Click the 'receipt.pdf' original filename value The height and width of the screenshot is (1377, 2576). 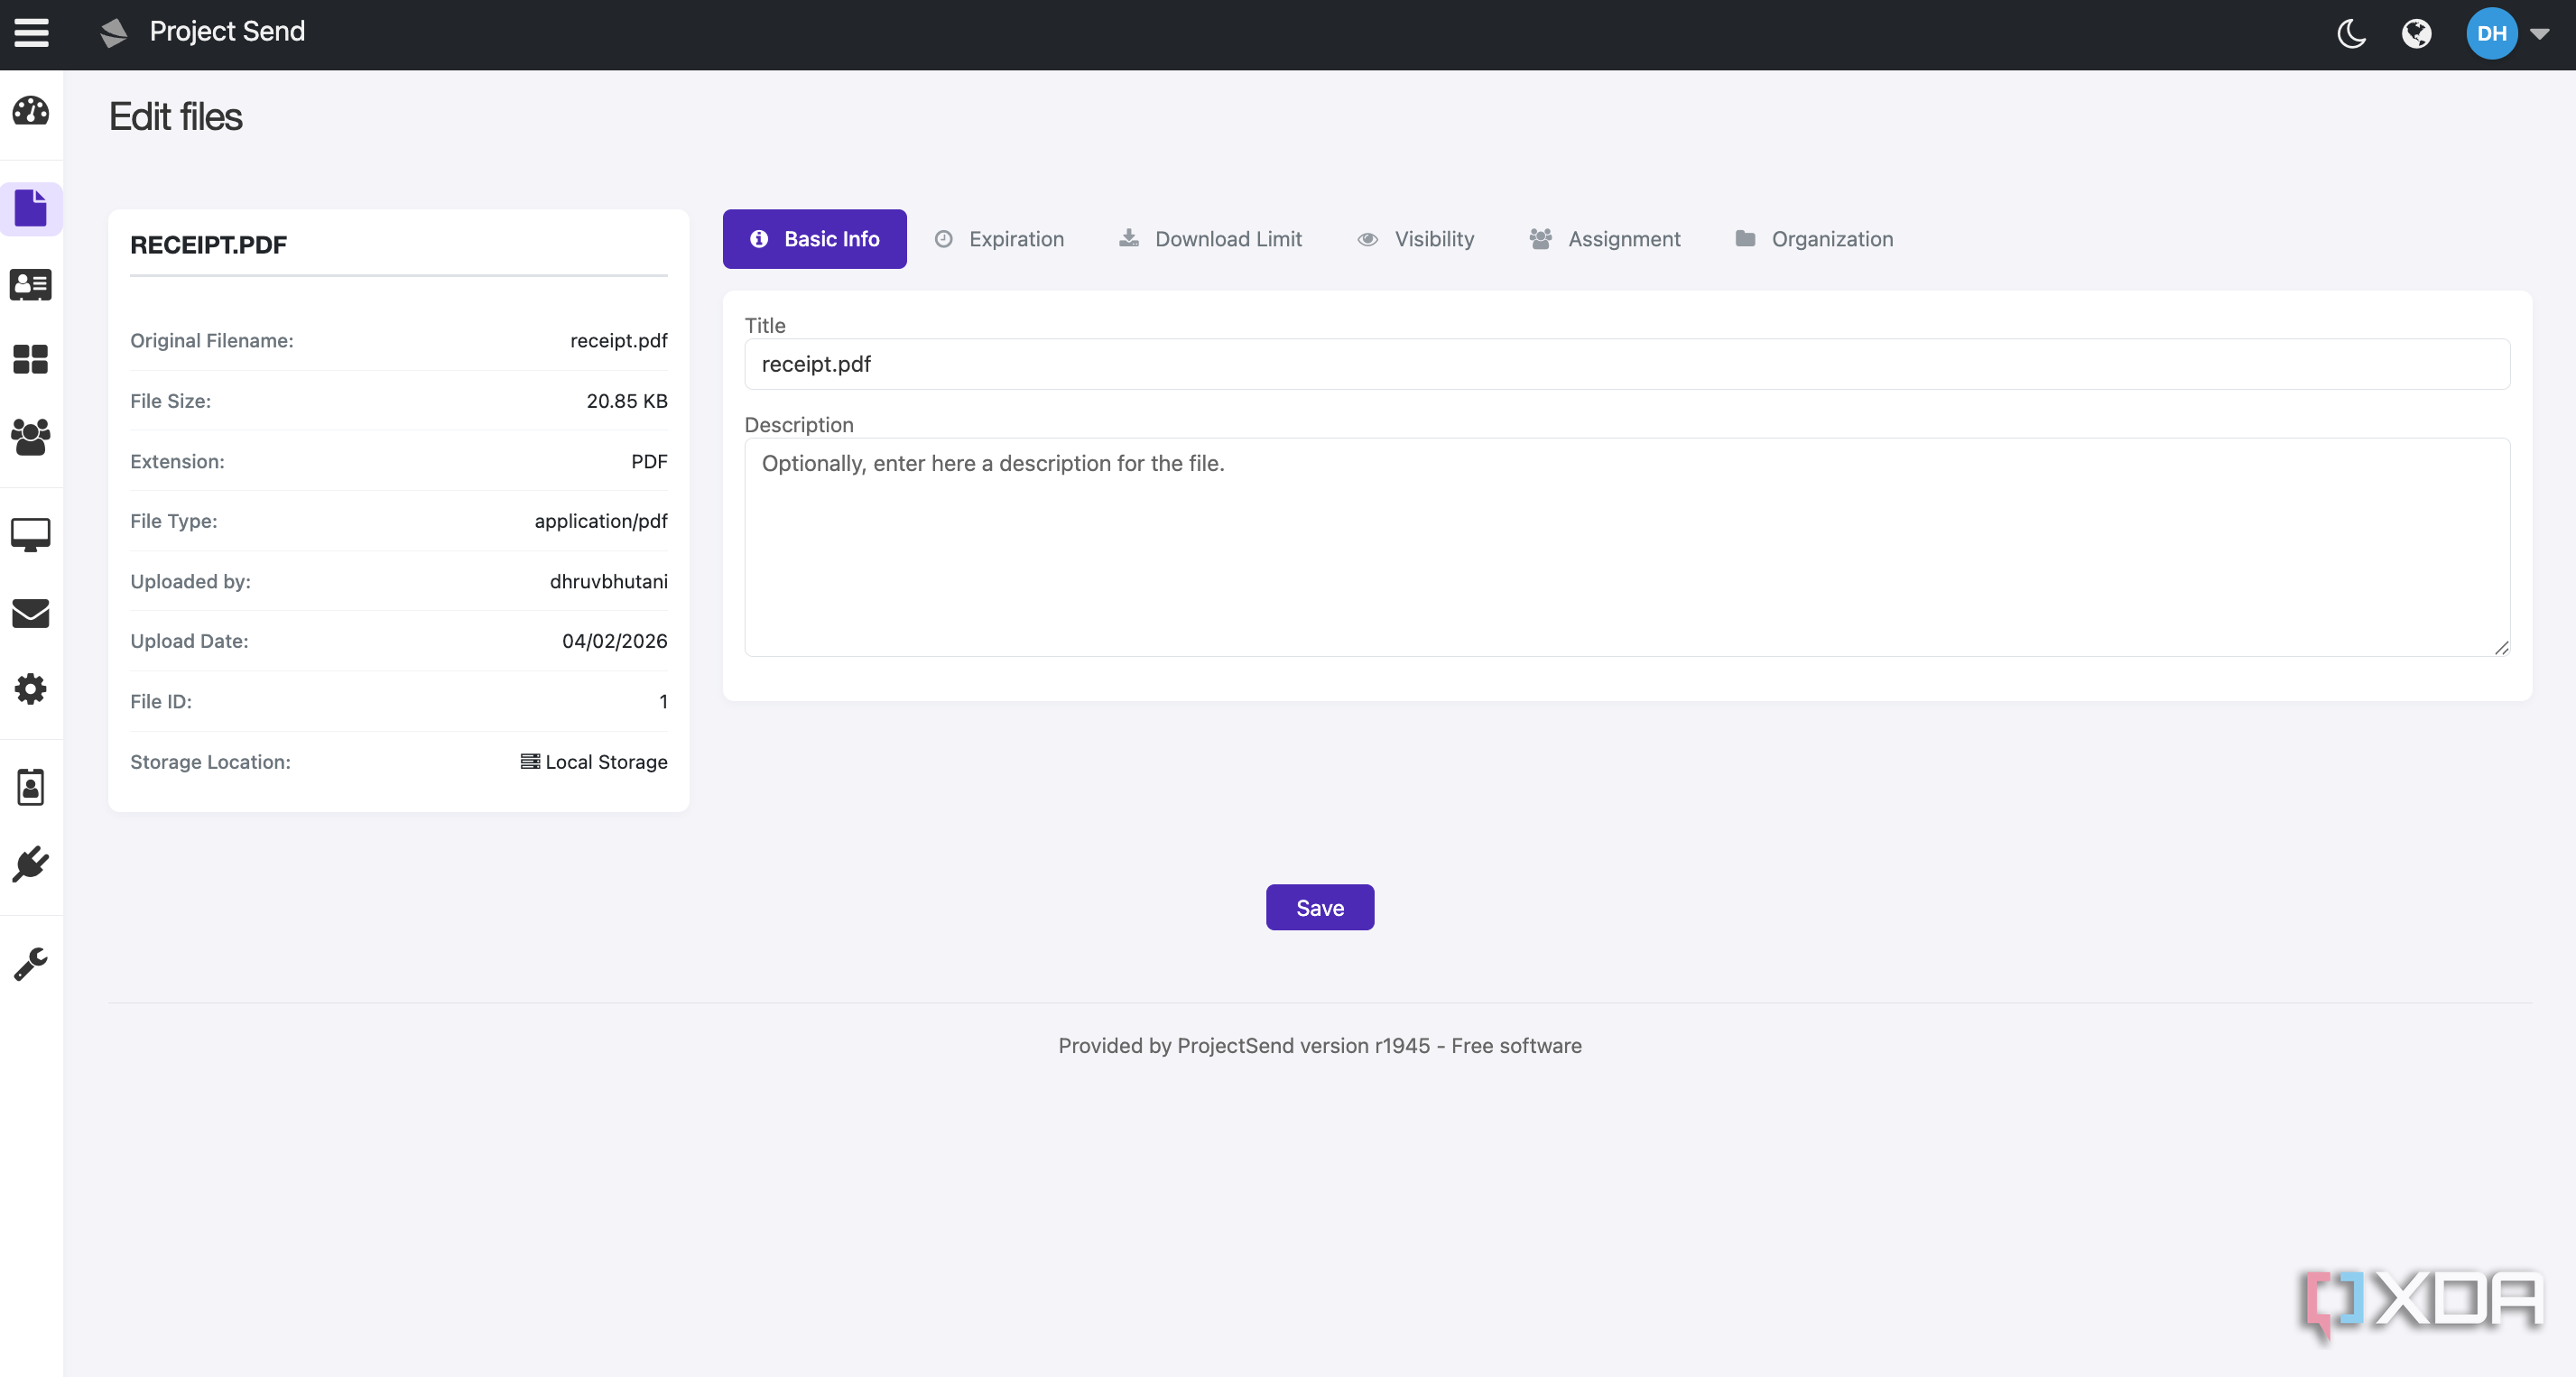(x=619, y=341)
